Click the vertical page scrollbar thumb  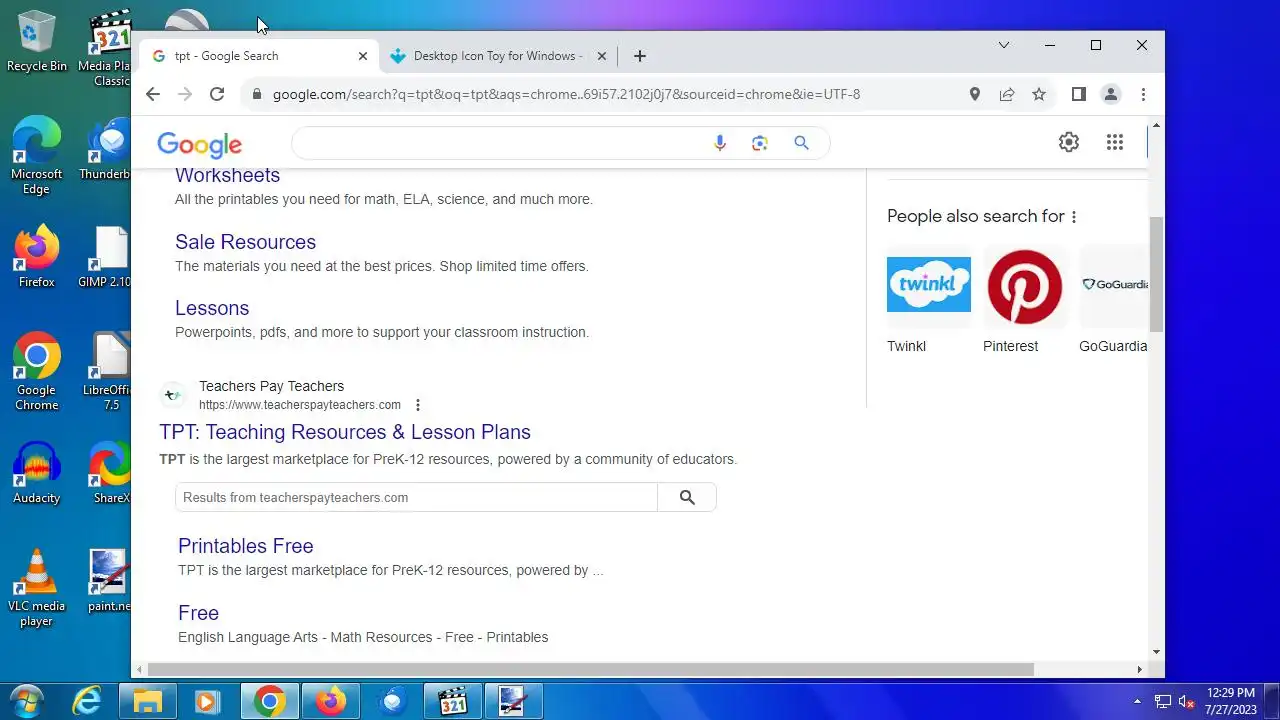(x=1156, y=274)
